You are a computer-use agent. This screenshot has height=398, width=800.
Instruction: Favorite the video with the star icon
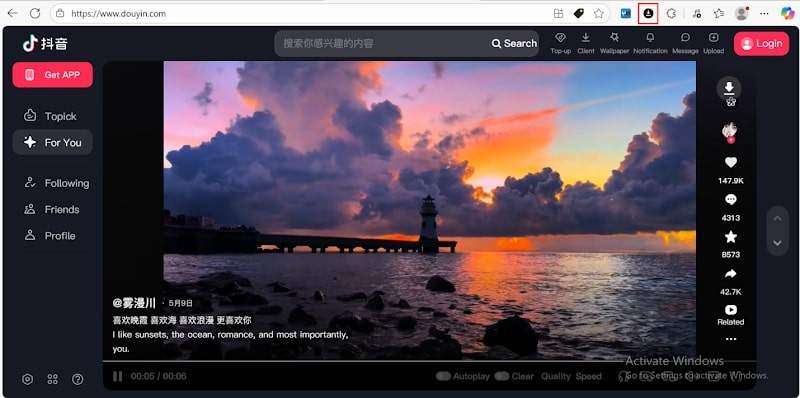[731, 237]
